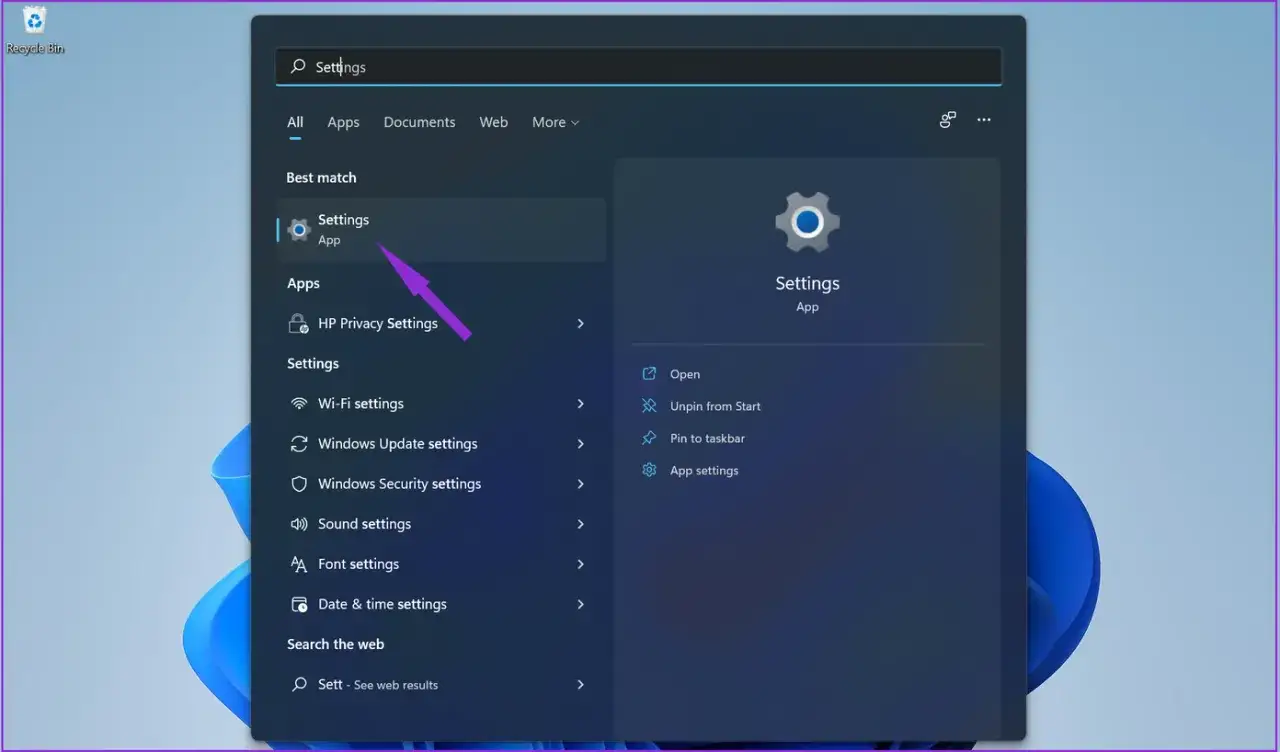Image resolution: width=1280 pixels, height=752 pixels.
Task: Click Open to launch the Settings app
Action: (x=684, y=373)
